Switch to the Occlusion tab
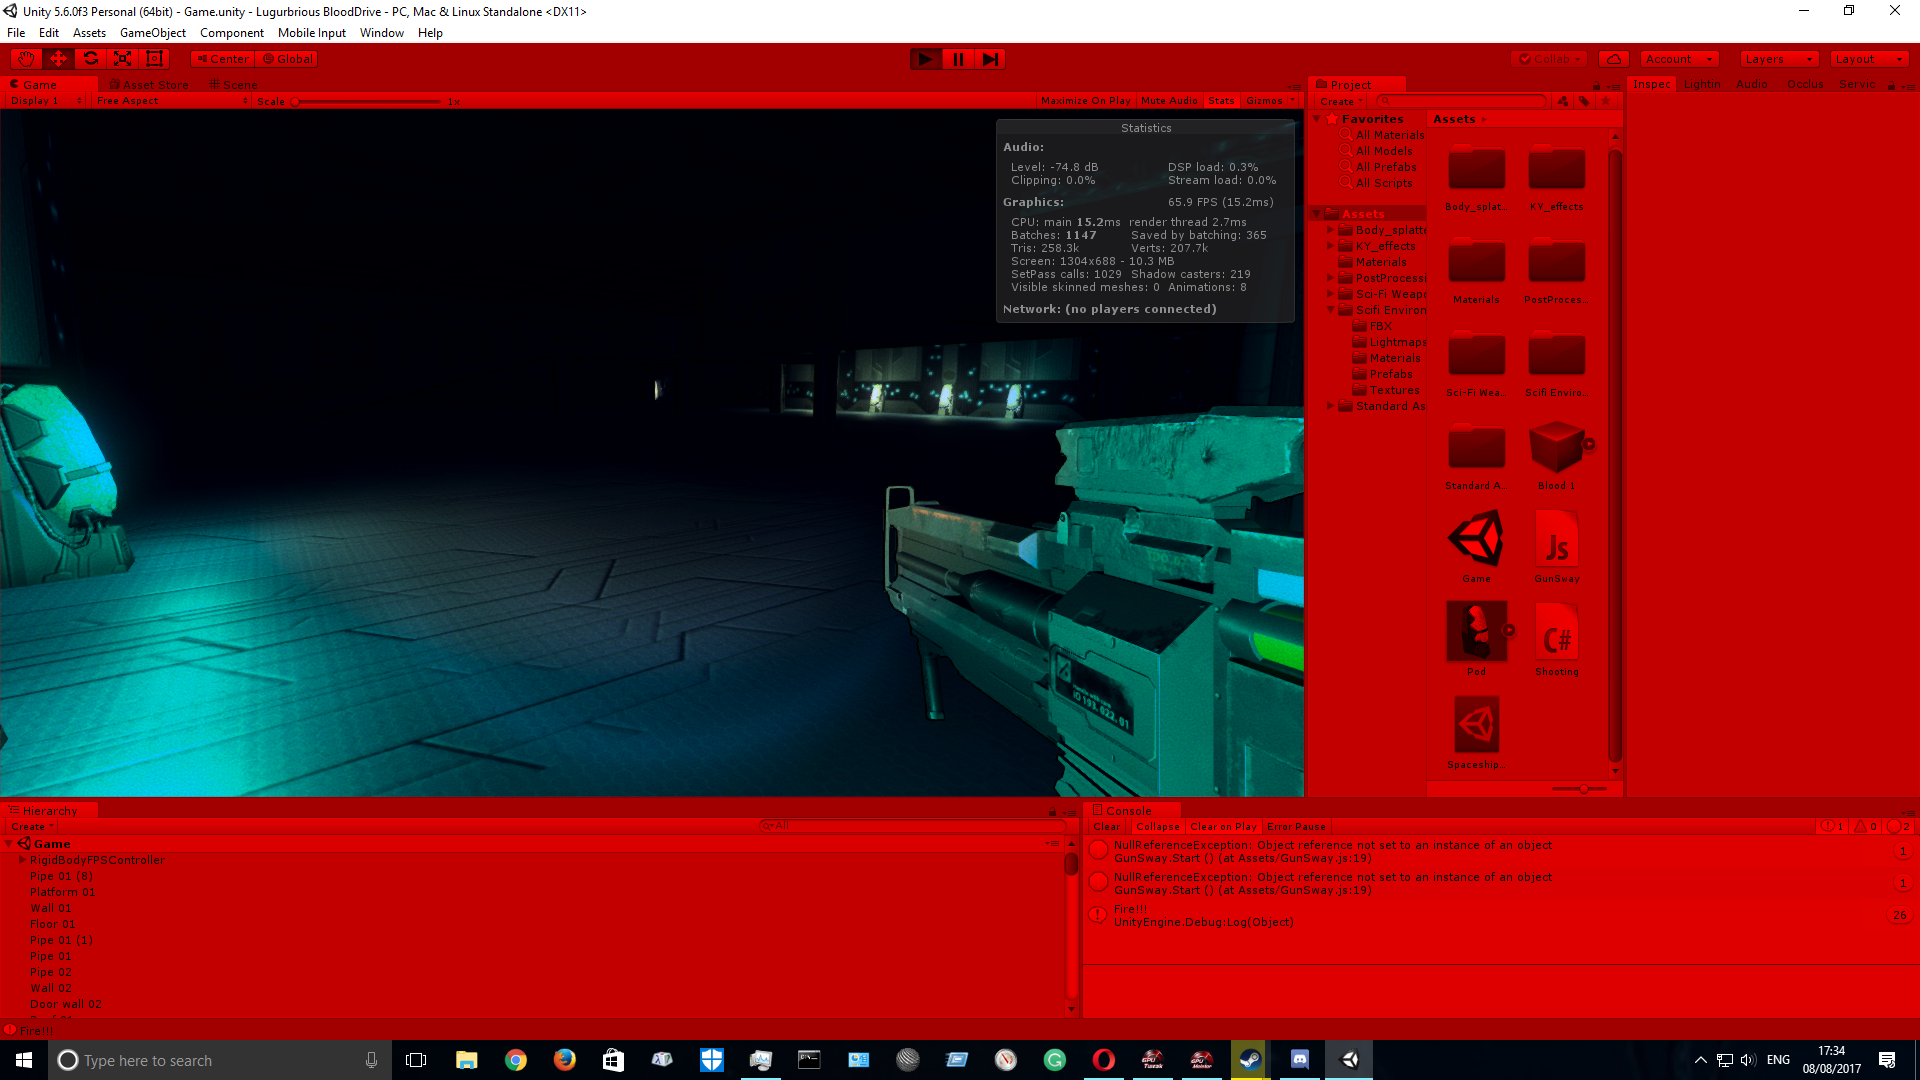Viewport: 1920px width, 1080px height. [x=1805, y=84]
